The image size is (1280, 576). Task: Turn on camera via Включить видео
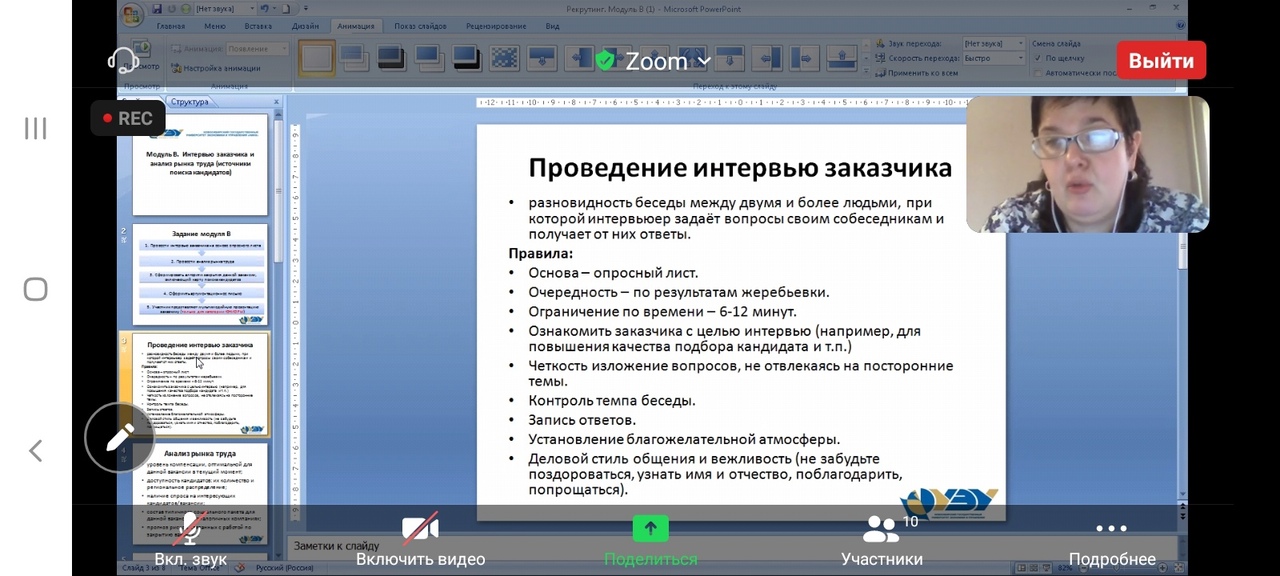pos(420,540)
